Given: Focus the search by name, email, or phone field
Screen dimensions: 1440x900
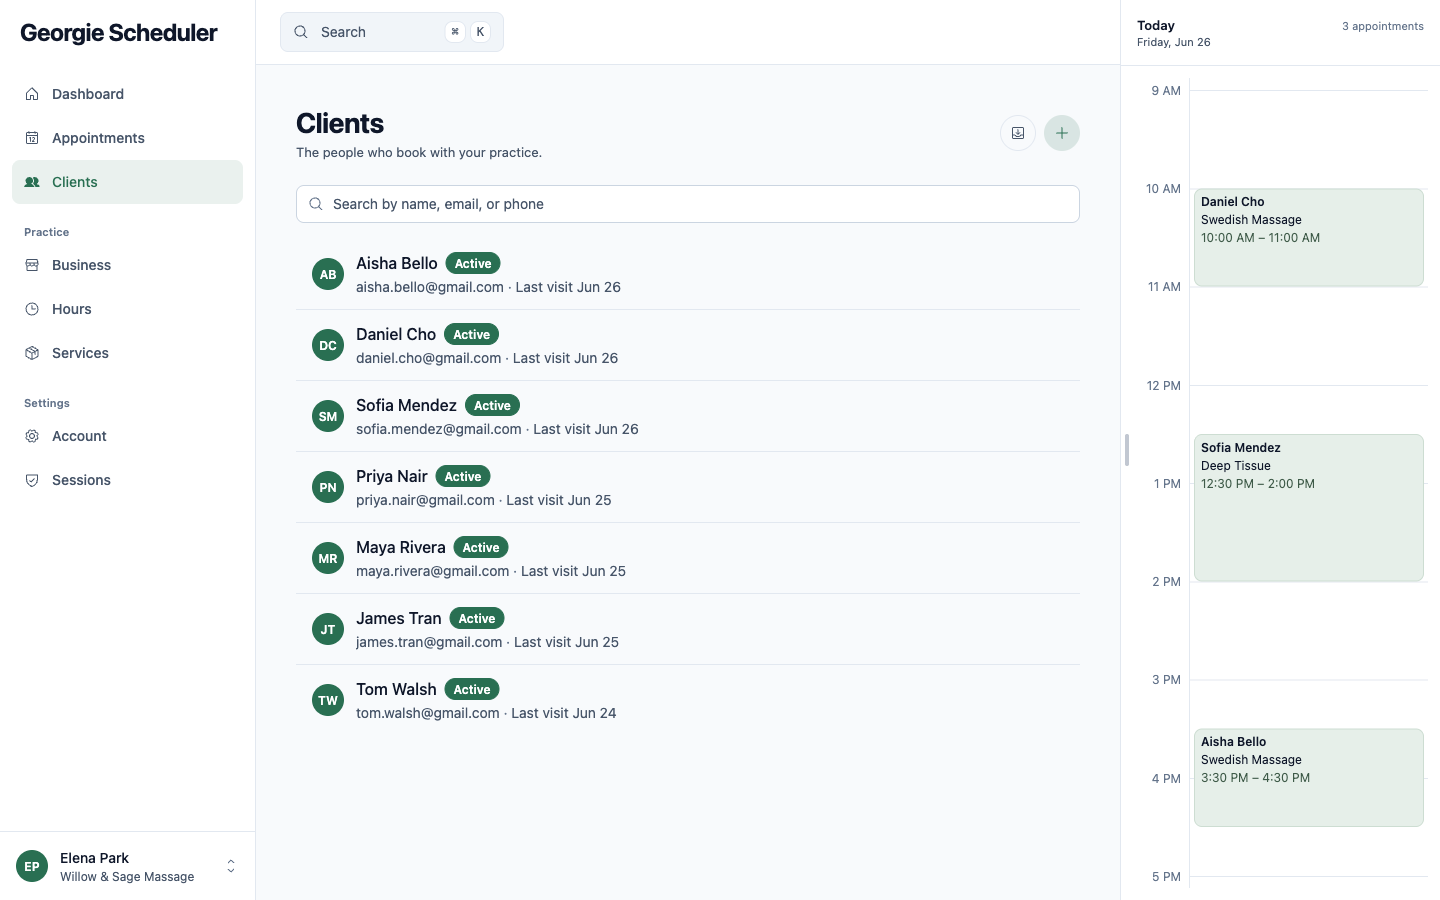Looking at the screenshot, I should [688, 204].
